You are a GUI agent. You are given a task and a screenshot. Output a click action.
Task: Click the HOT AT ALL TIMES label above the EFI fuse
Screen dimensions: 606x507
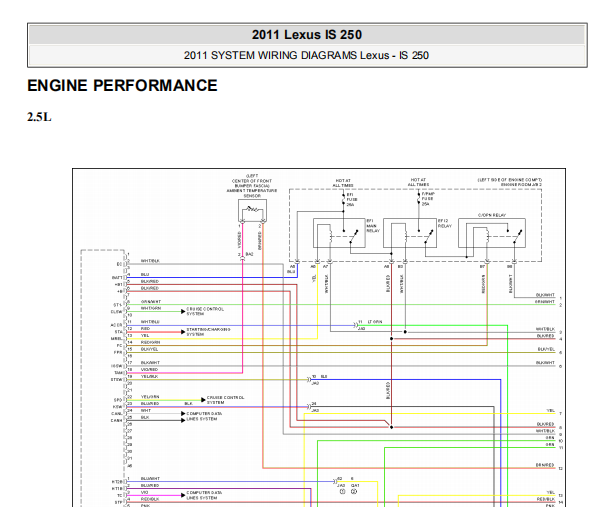(x=343, y=183)
